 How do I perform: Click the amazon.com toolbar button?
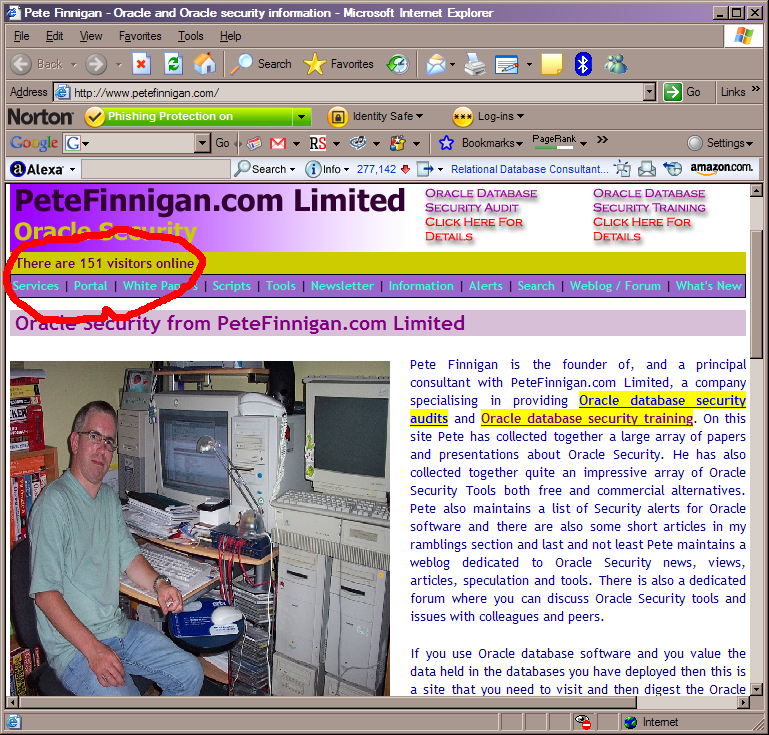tap(721, 168)
